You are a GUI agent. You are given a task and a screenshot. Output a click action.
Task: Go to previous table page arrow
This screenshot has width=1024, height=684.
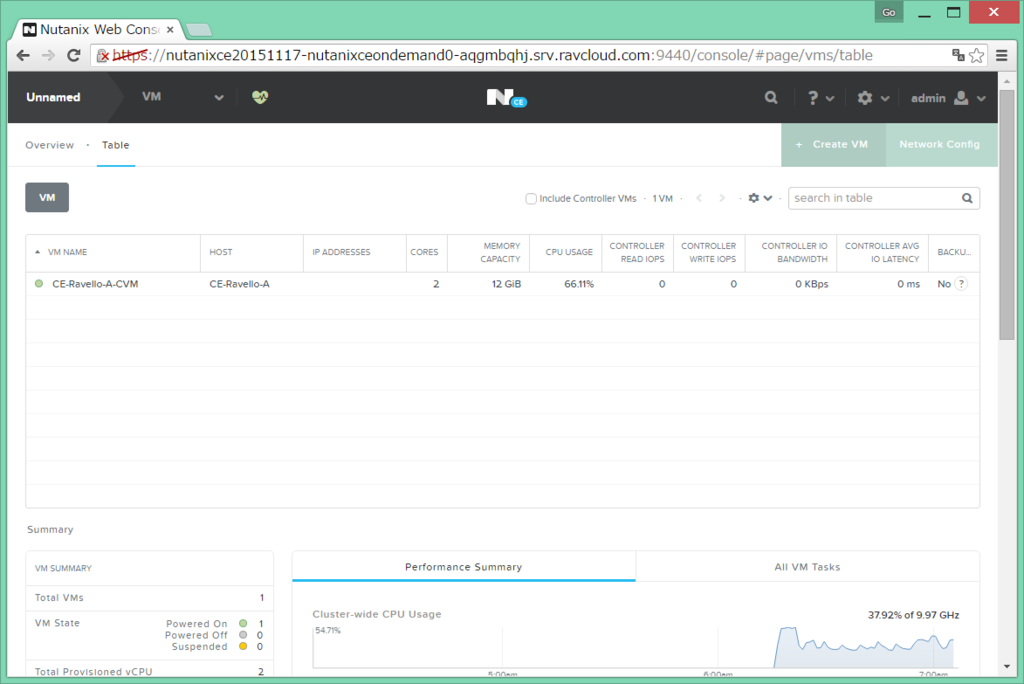coord(699,198)
